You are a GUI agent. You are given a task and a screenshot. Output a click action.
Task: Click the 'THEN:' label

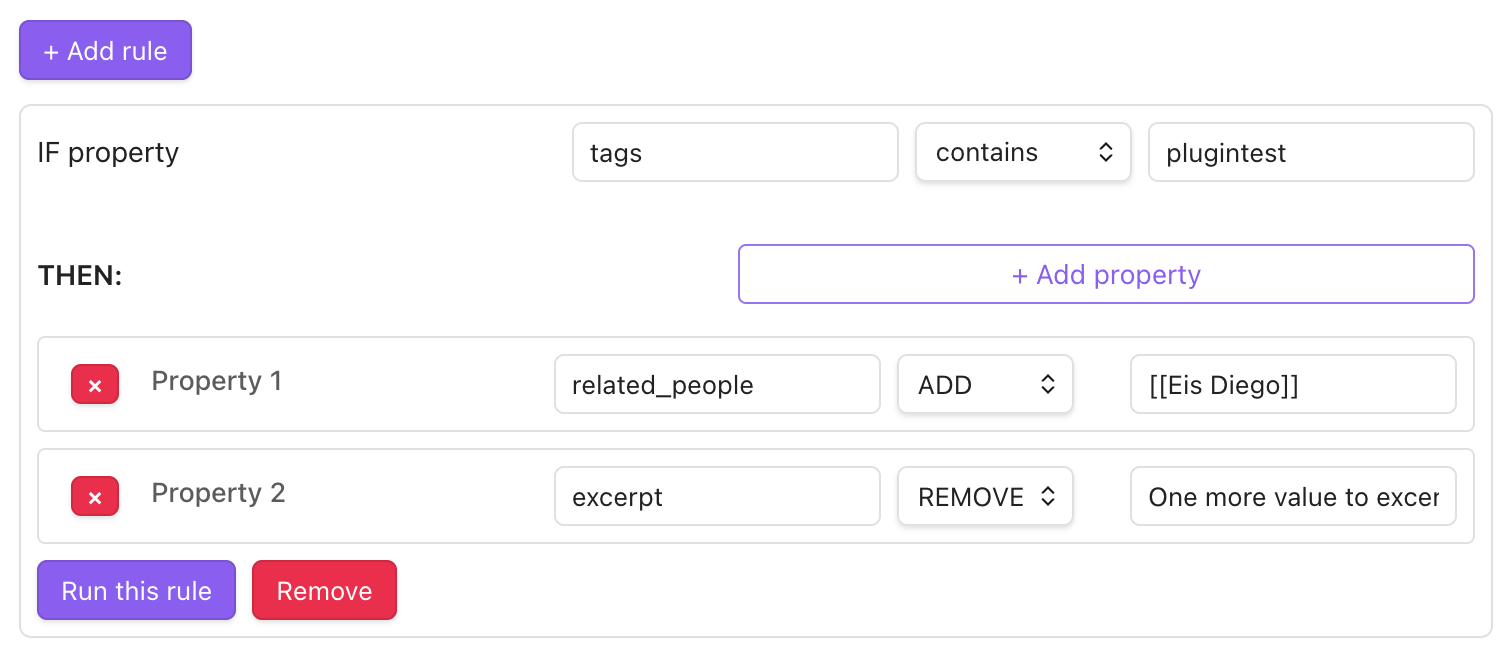[x=80, y=276]
